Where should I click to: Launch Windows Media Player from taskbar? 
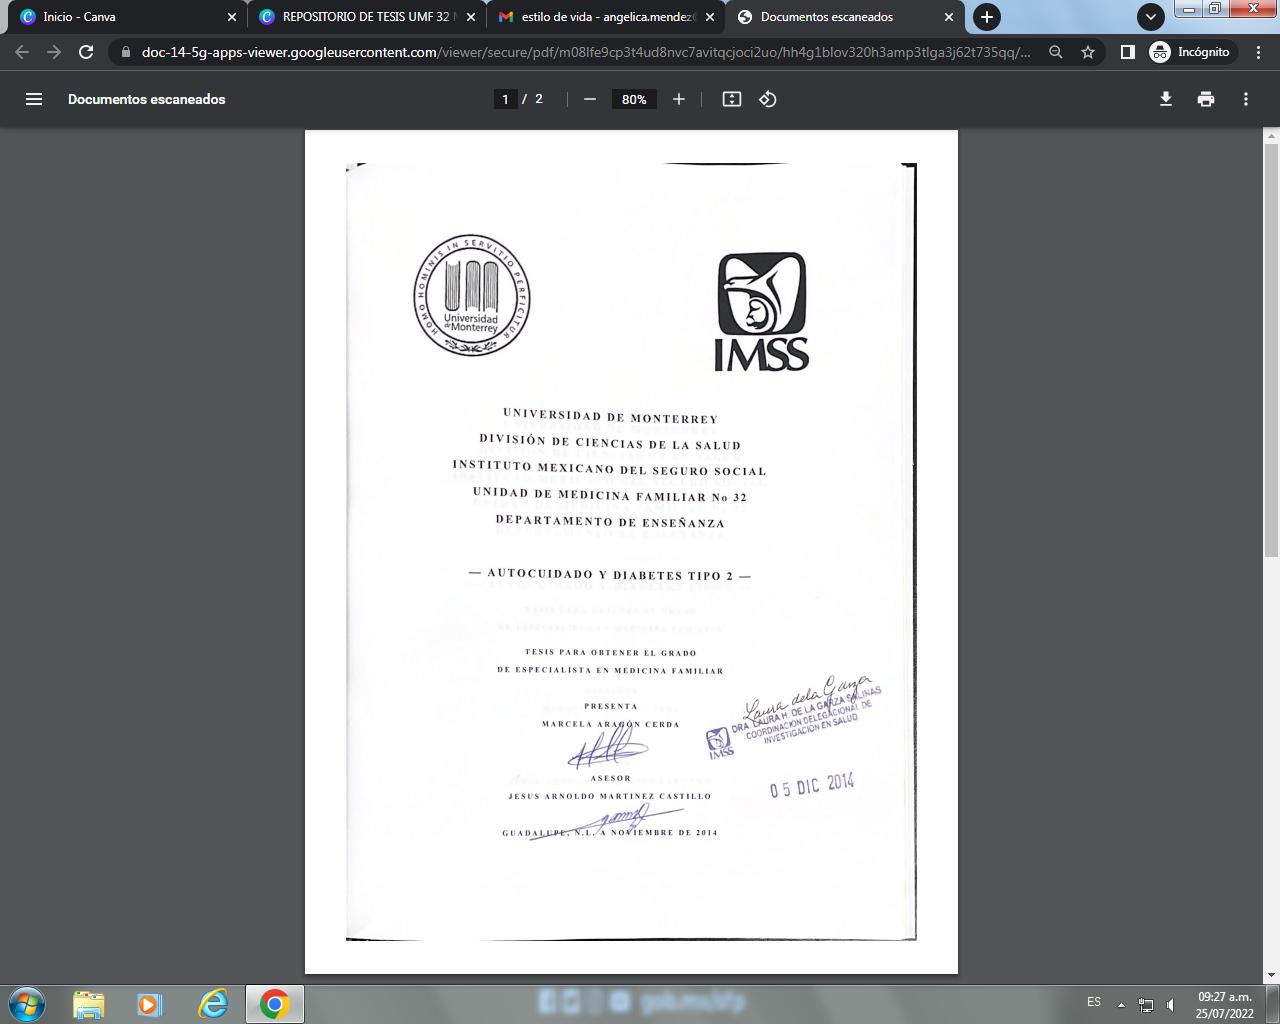click(149, 1004)
